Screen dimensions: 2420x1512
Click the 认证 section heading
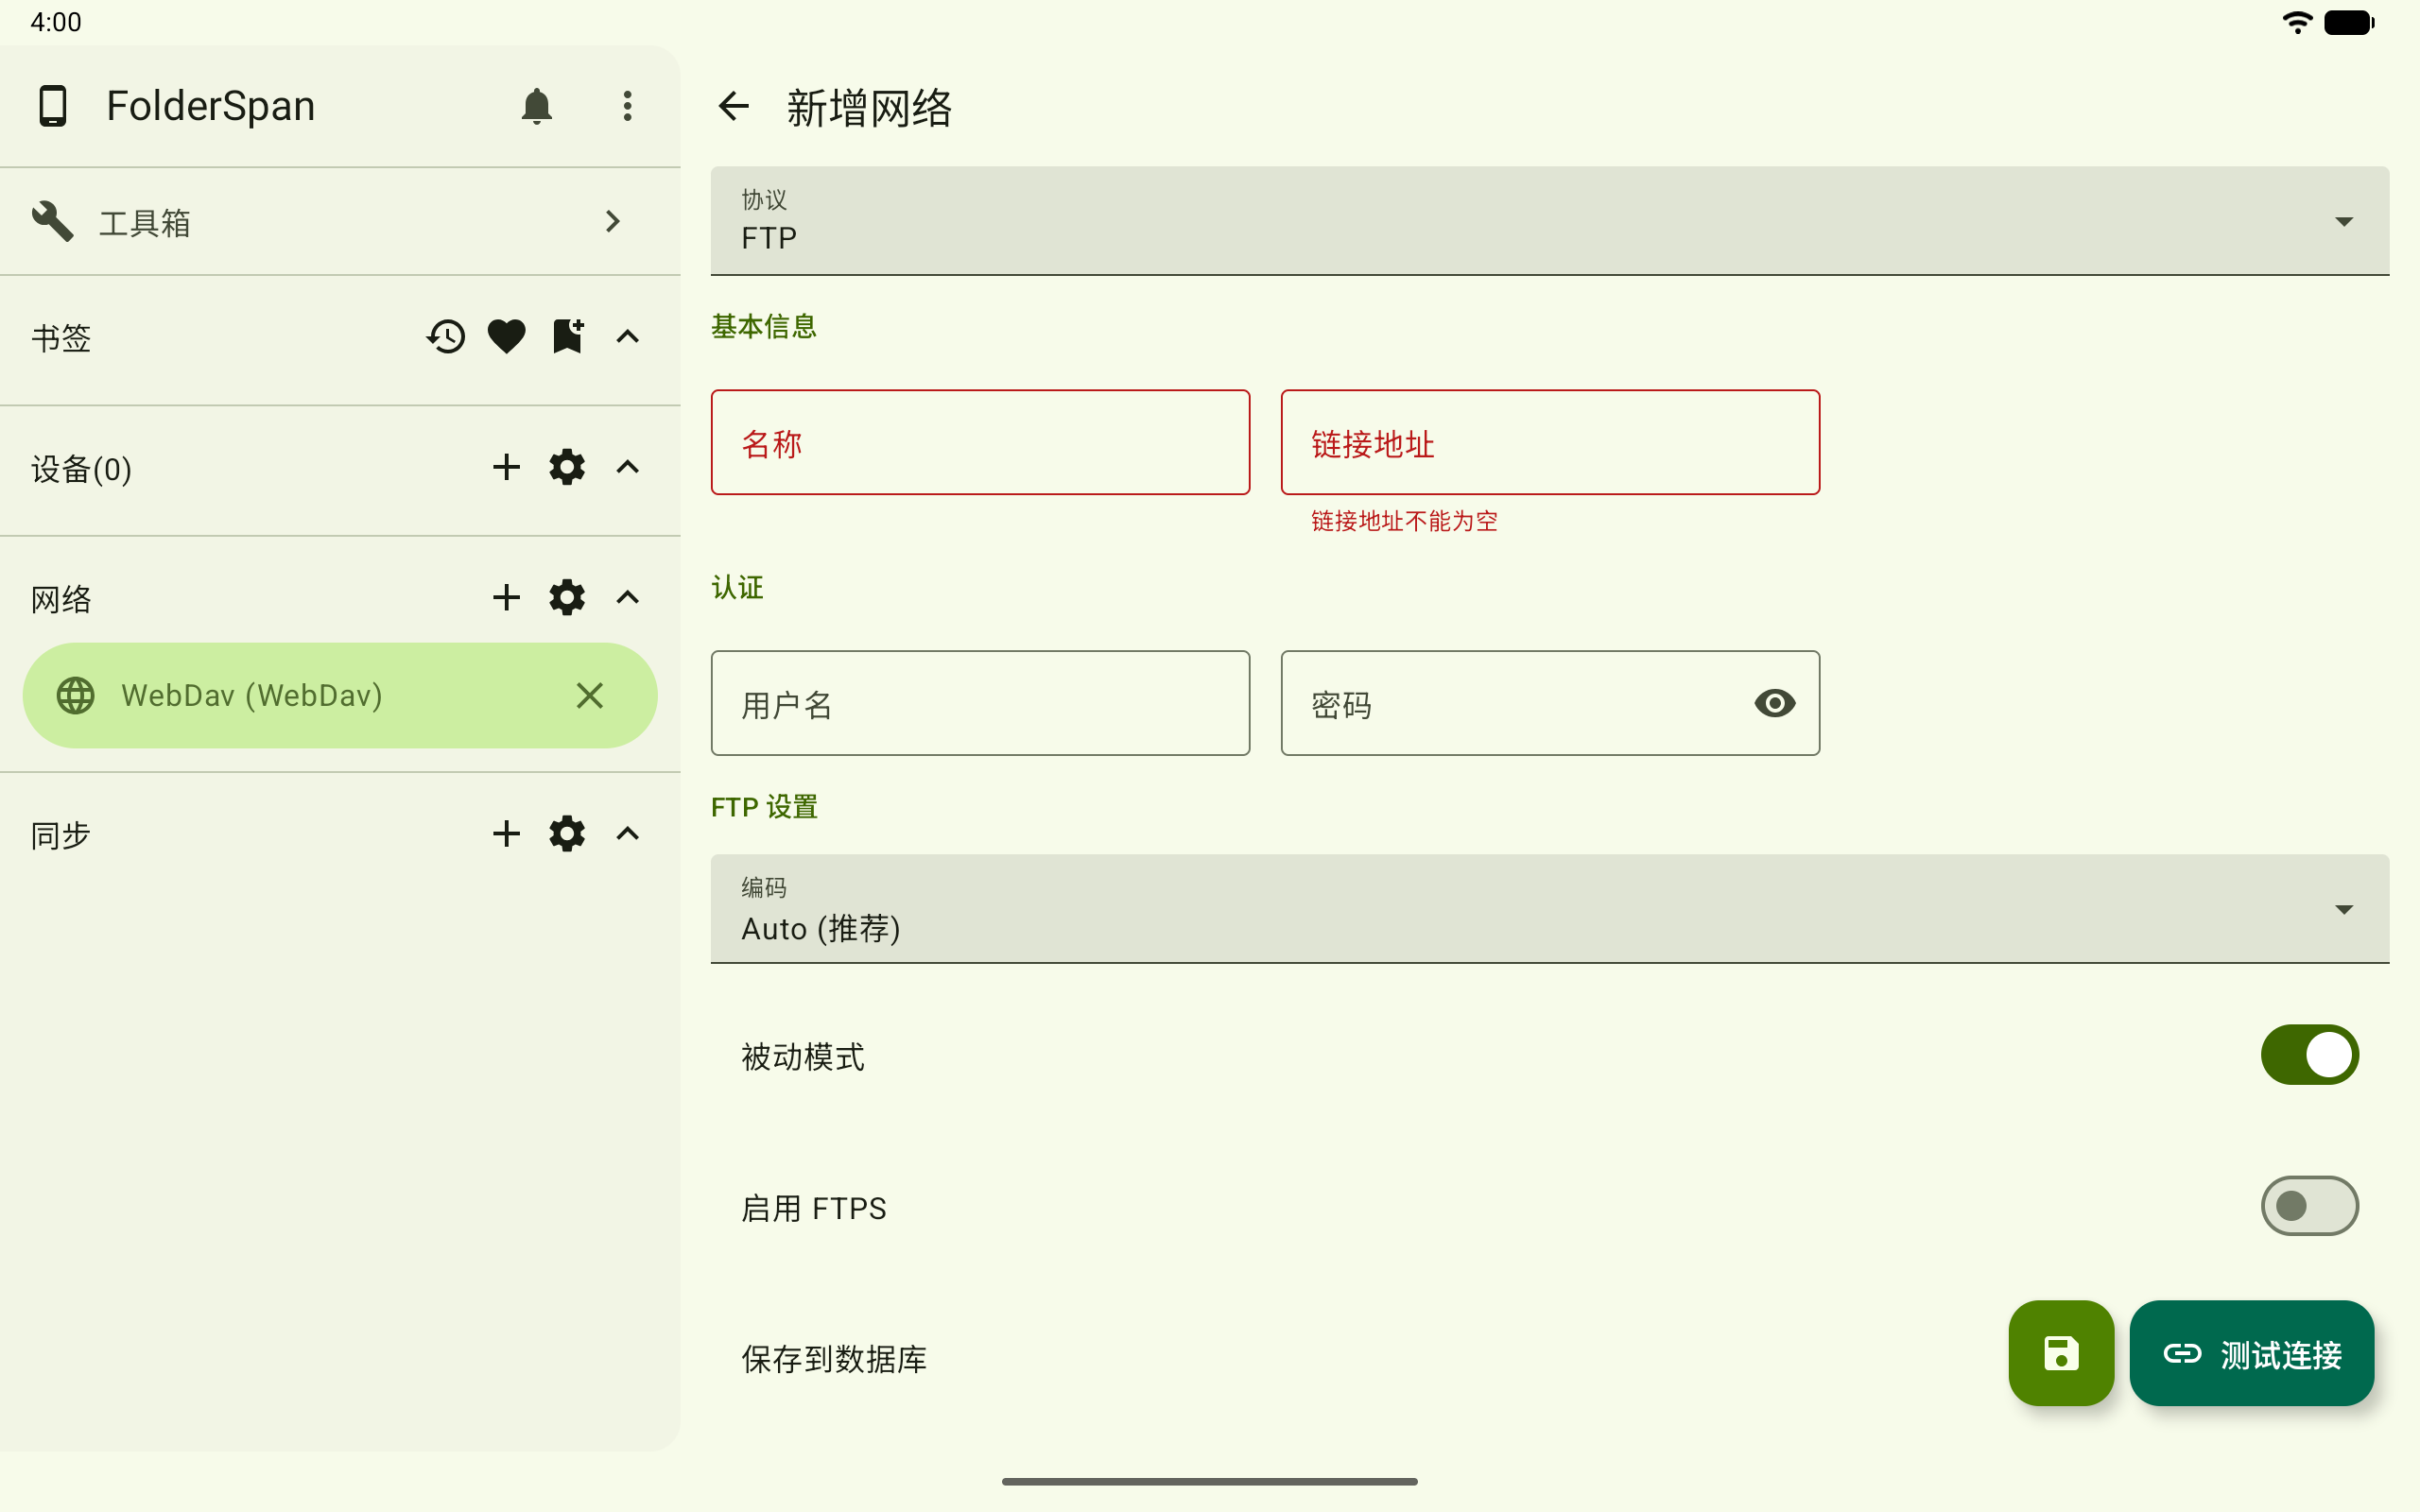tap(737, 587)
